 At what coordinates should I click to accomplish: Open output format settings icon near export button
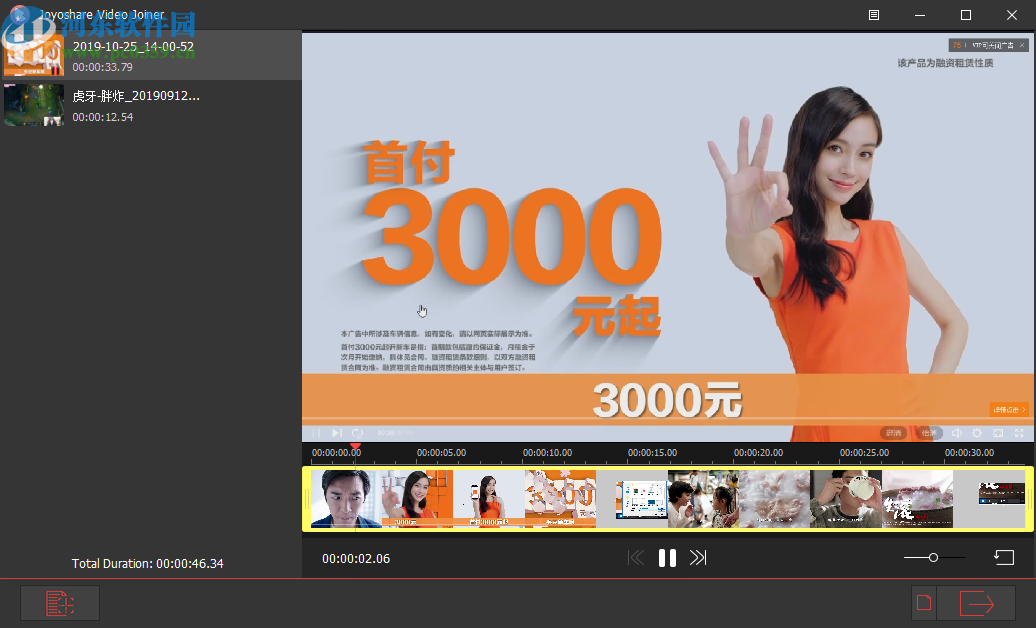click(923, 602)
